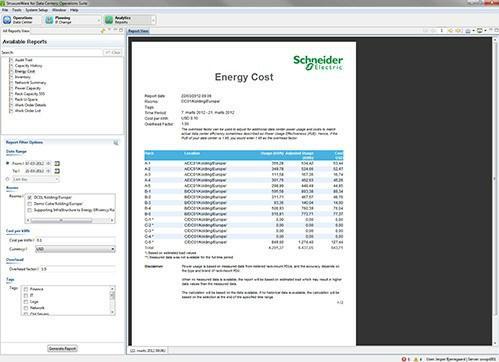Image resolution: width=499 pixels, height=362 pixels.
Task: Click the To date spinner control
Action: [x=49, y=171]
